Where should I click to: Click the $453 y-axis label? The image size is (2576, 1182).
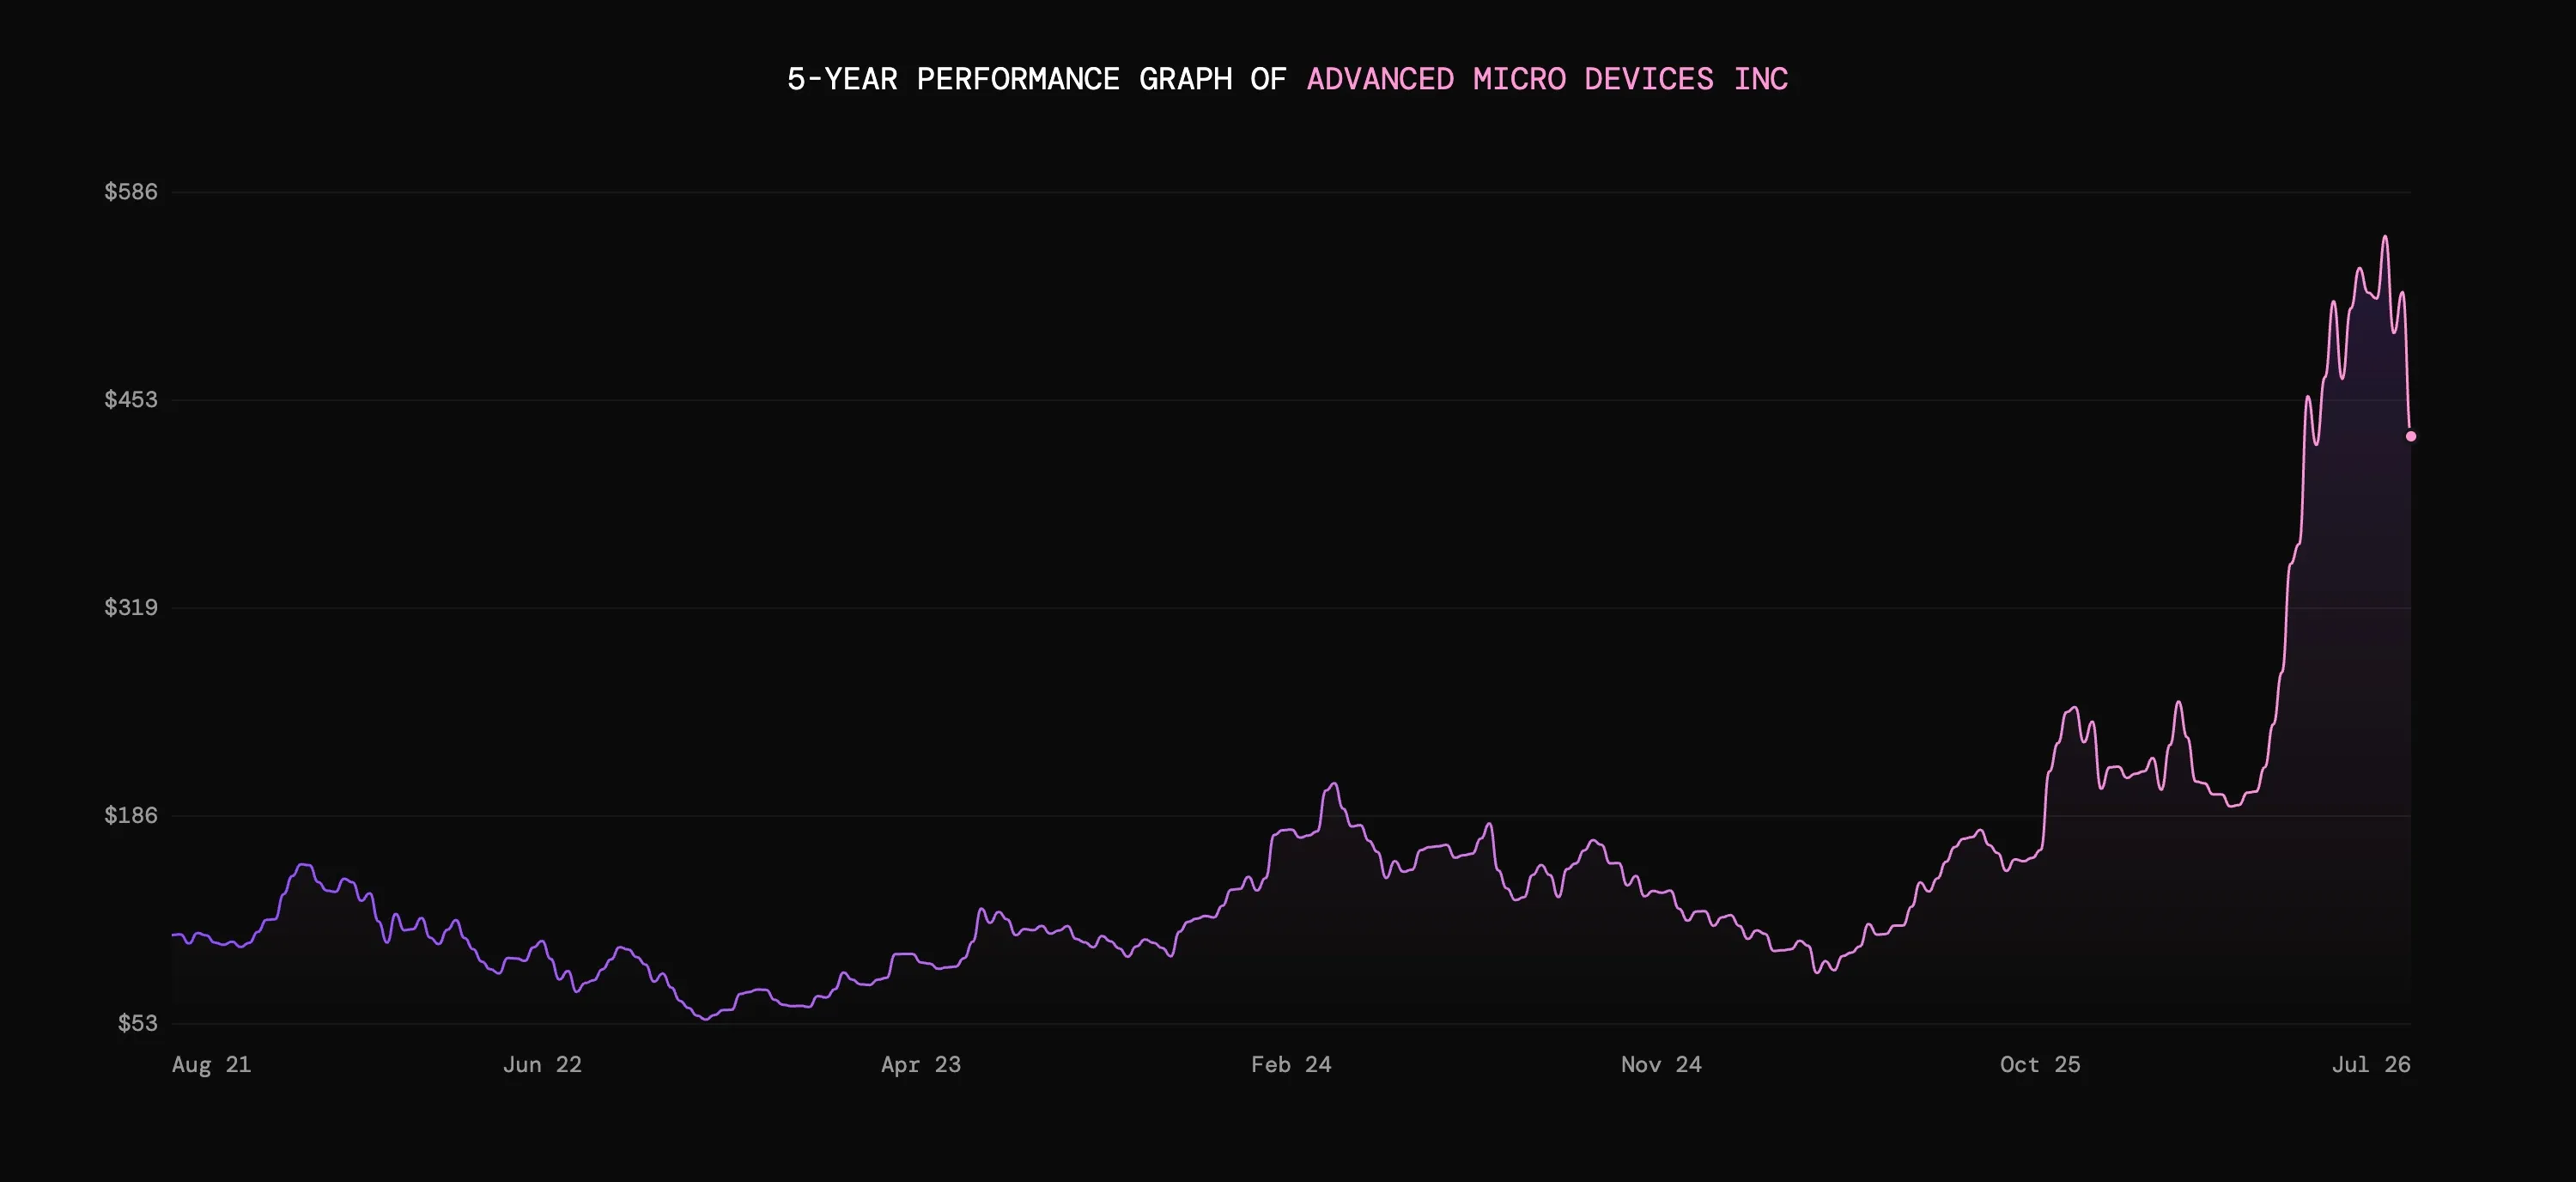pyautogui.click(x=131, y=399)
